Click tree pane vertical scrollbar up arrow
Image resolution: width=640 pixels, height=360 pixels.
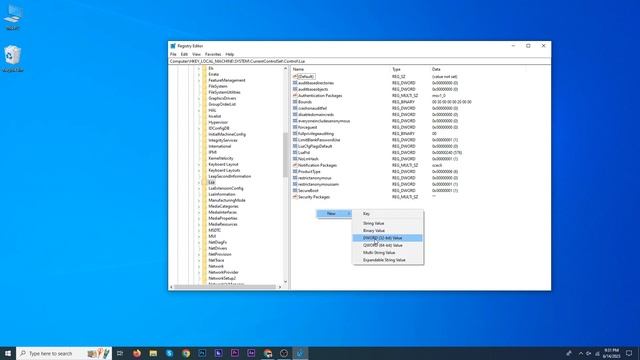pyautogui.click(x=285, y=69)
